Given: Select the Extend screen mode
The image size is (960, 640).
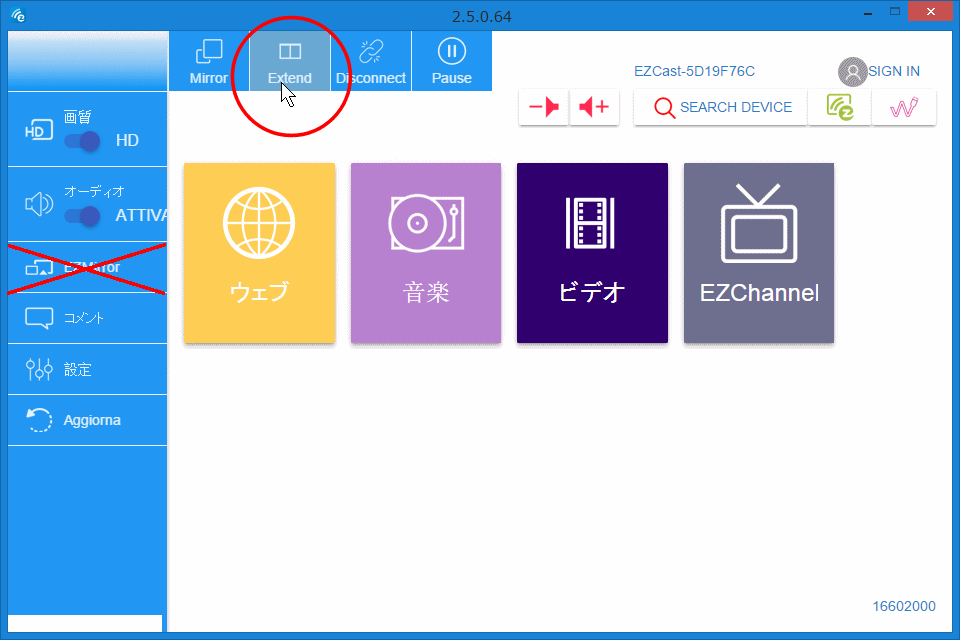Looking at the screenshot, I should [290, 61].
